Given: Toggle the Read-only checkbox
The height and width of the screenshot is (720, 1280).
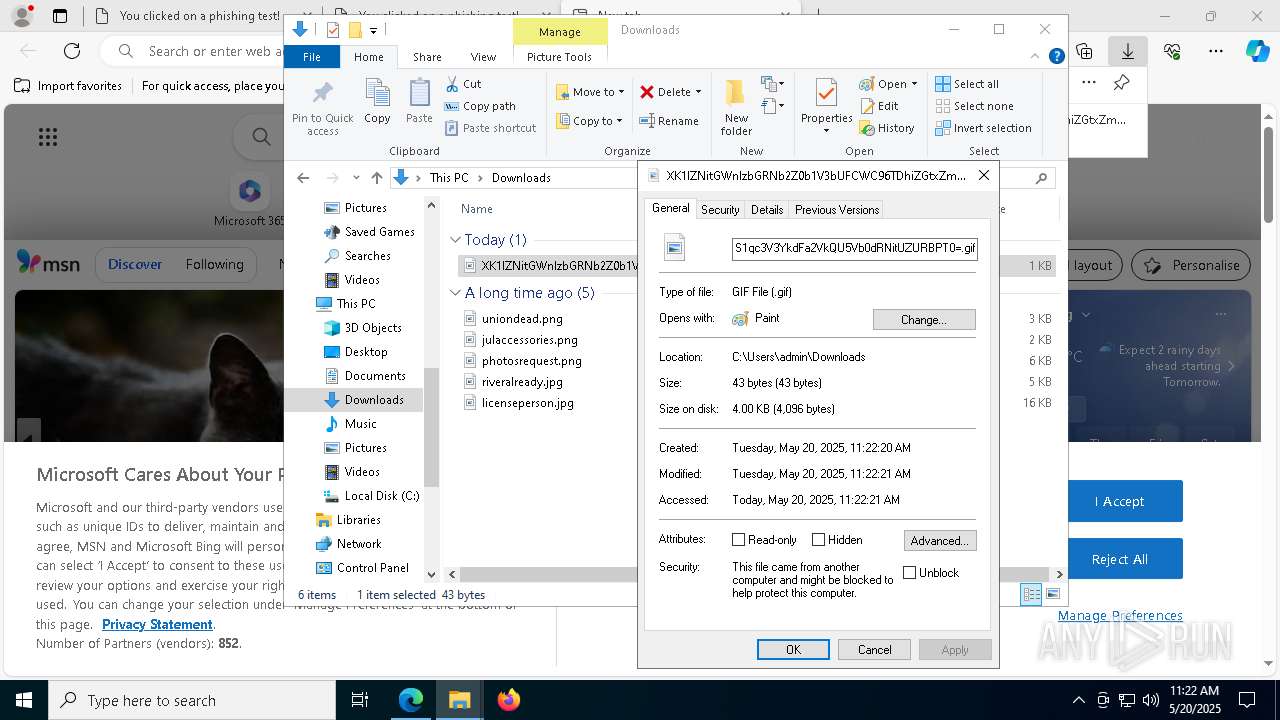Looking at the screenshot, I should pos(739,540).
